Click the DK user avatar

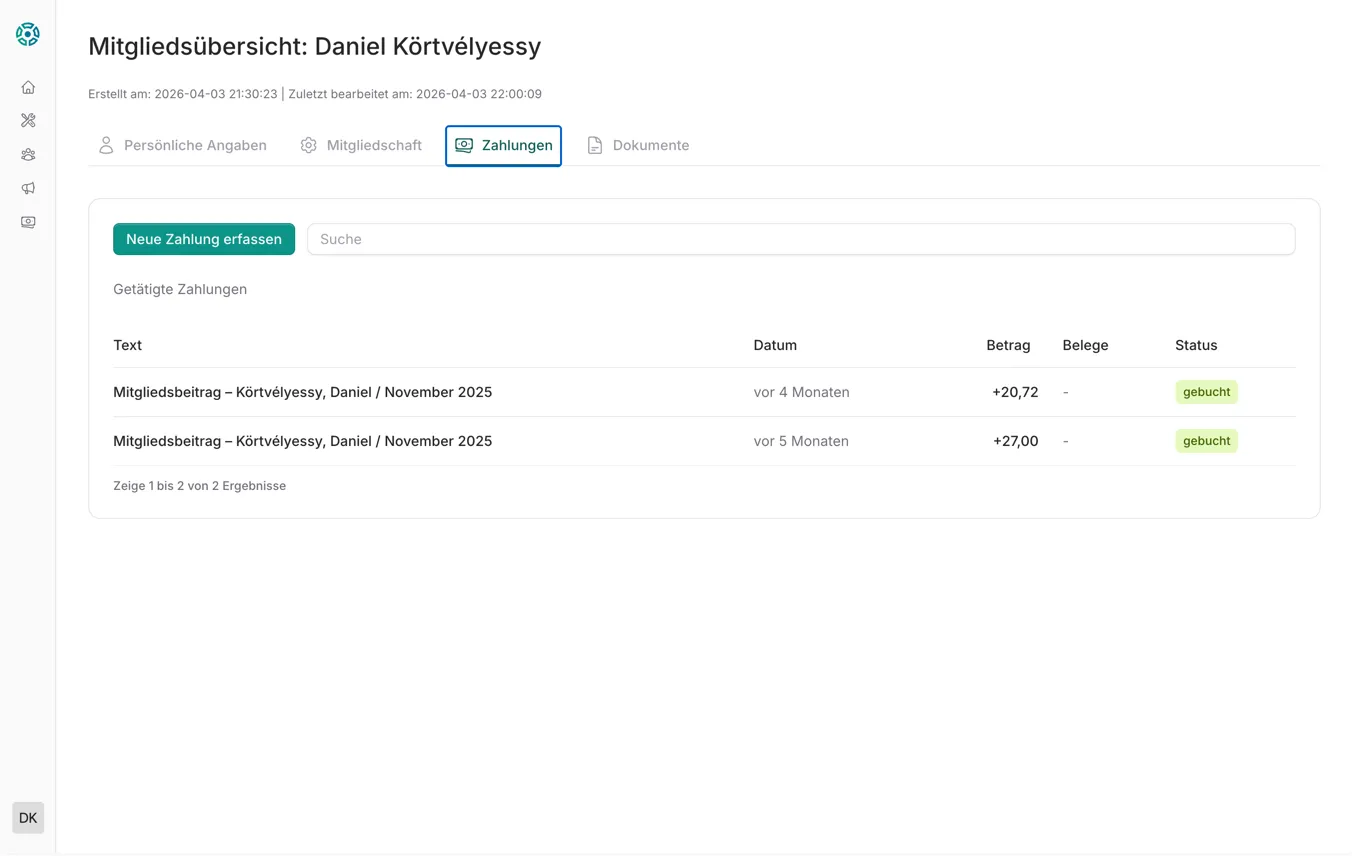coord(28,818)
